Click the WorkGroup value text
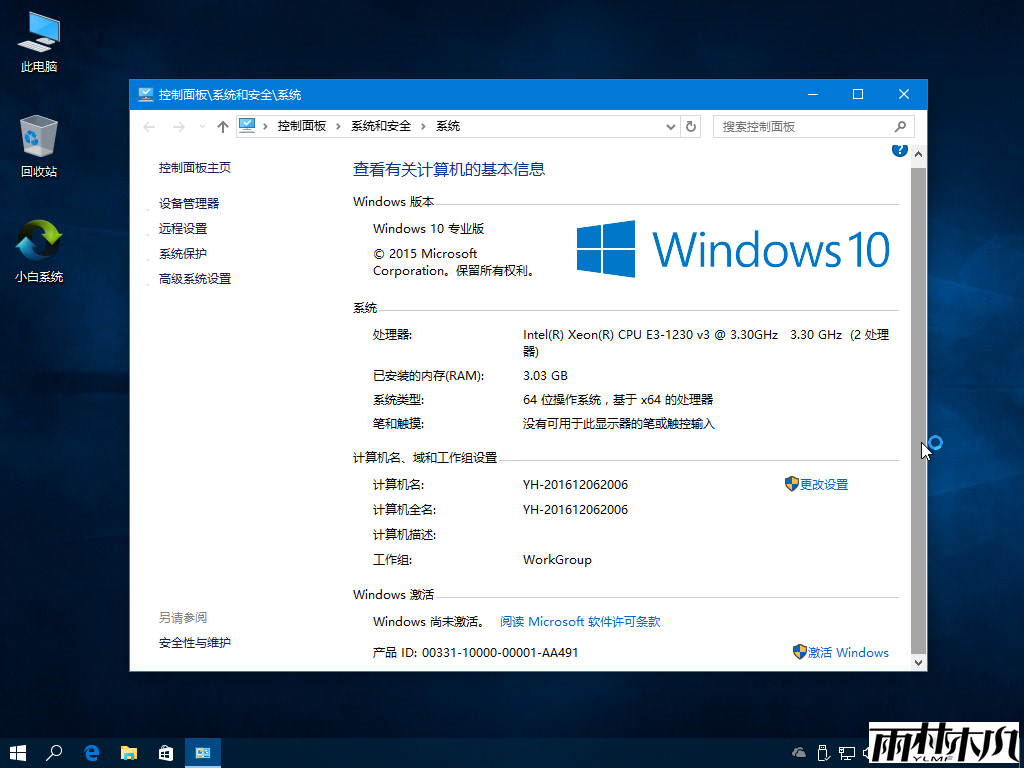1024x768 pixels. [x=557, y=560]
